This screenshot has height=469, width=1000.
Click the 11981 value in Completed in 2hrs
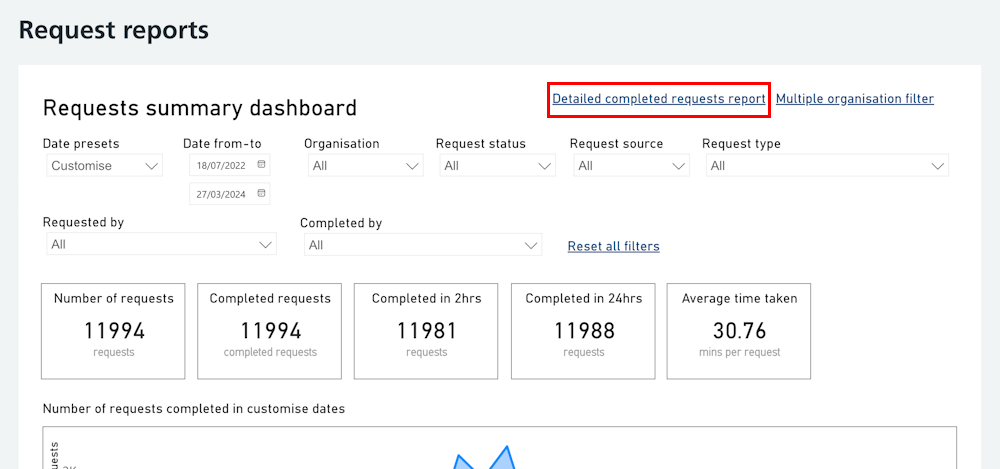tap(426, 331)
